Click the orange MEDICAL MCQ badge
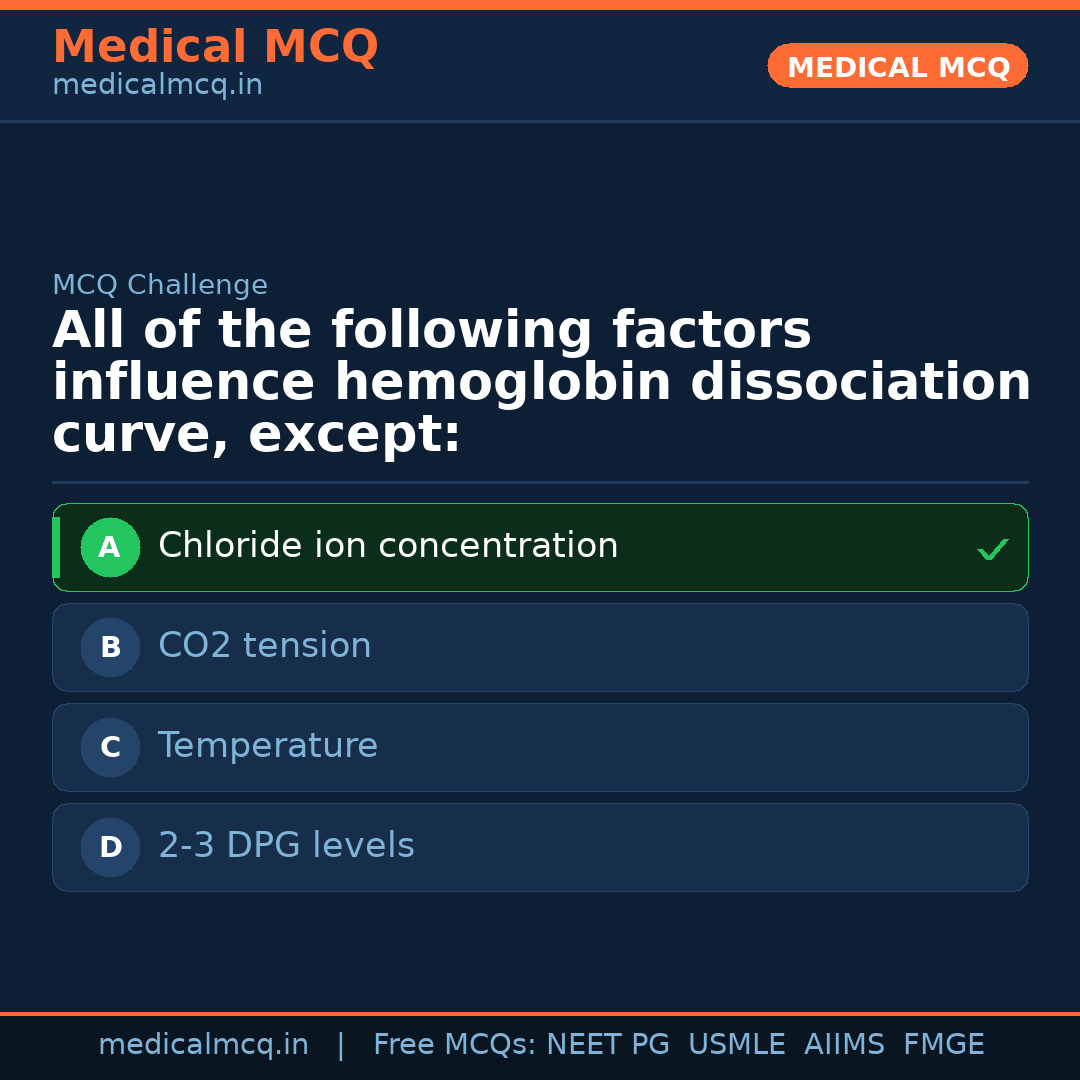The width and height of the screenshot is (1080, 1080). point(897,67)
